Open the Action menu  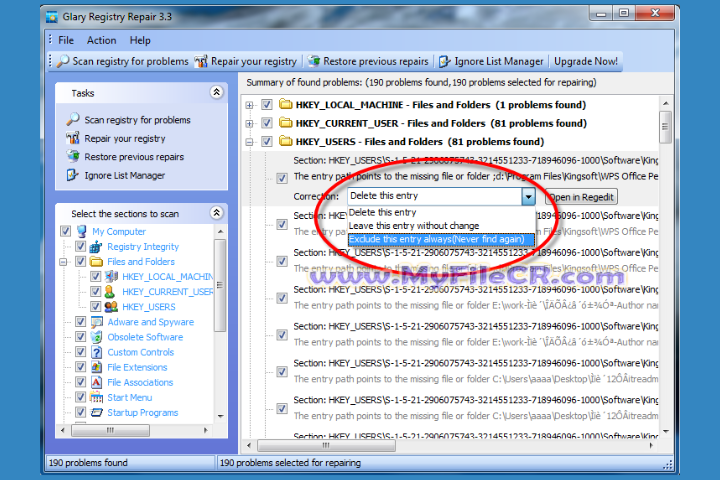tap(101, 40)
